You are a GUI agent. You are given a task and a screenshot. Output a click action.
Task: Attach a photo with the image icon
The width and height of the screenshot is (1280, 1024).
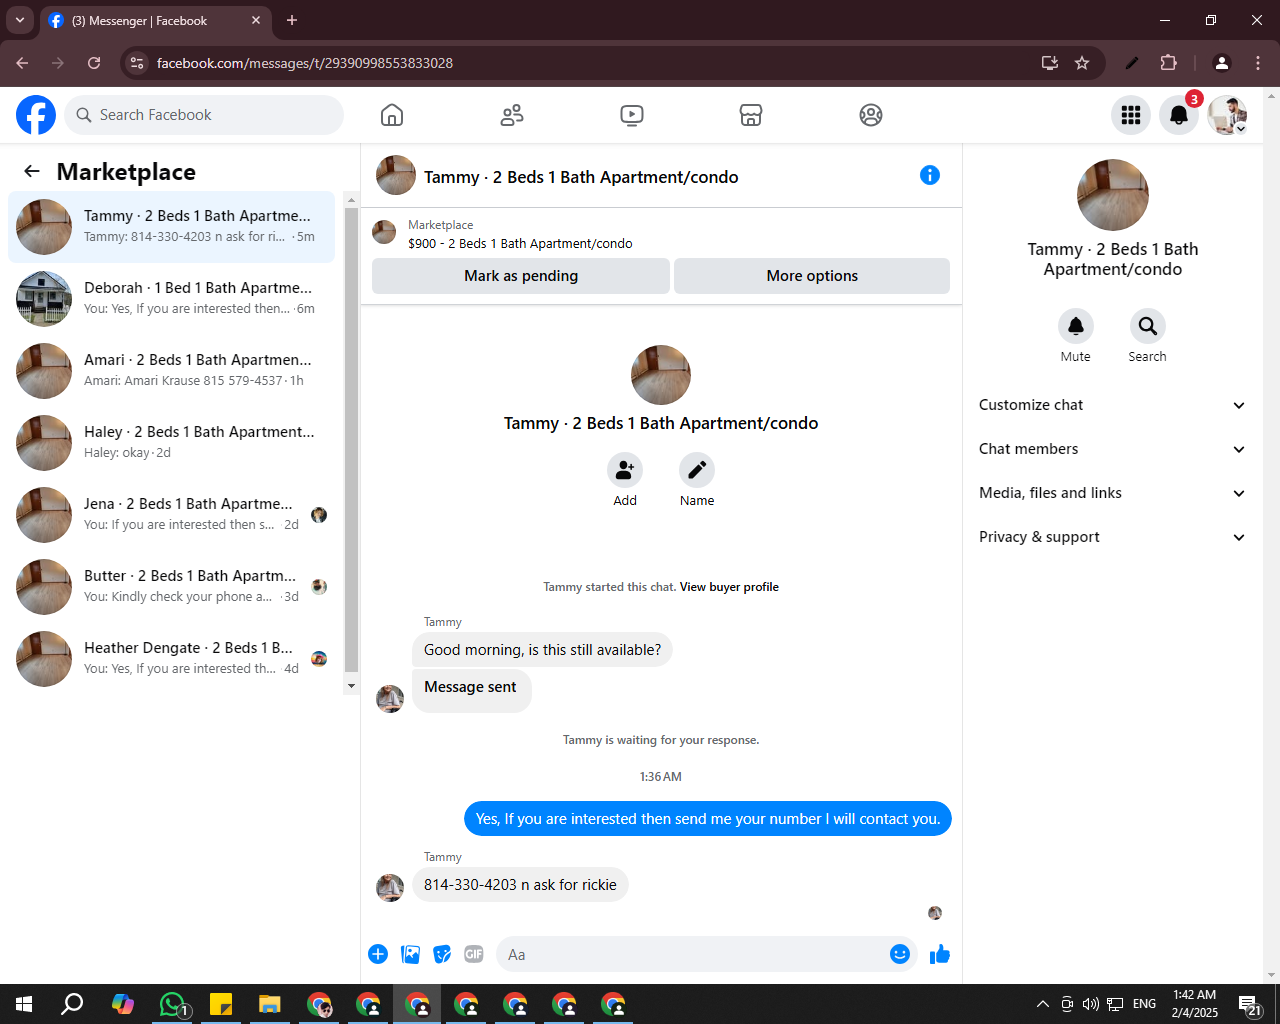click(410, 954)
